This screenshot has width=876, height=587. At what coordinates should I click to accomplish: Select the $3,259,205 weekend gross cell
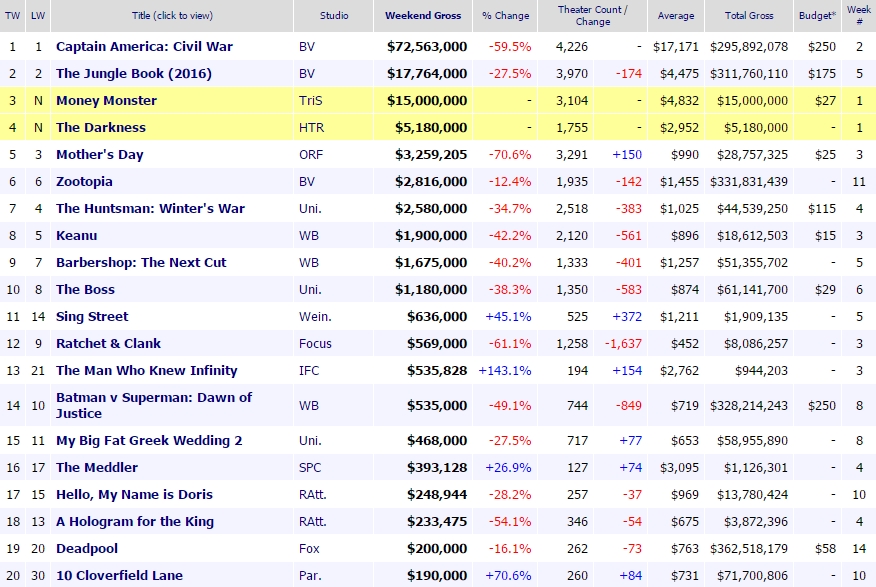[x=431, y=155]
